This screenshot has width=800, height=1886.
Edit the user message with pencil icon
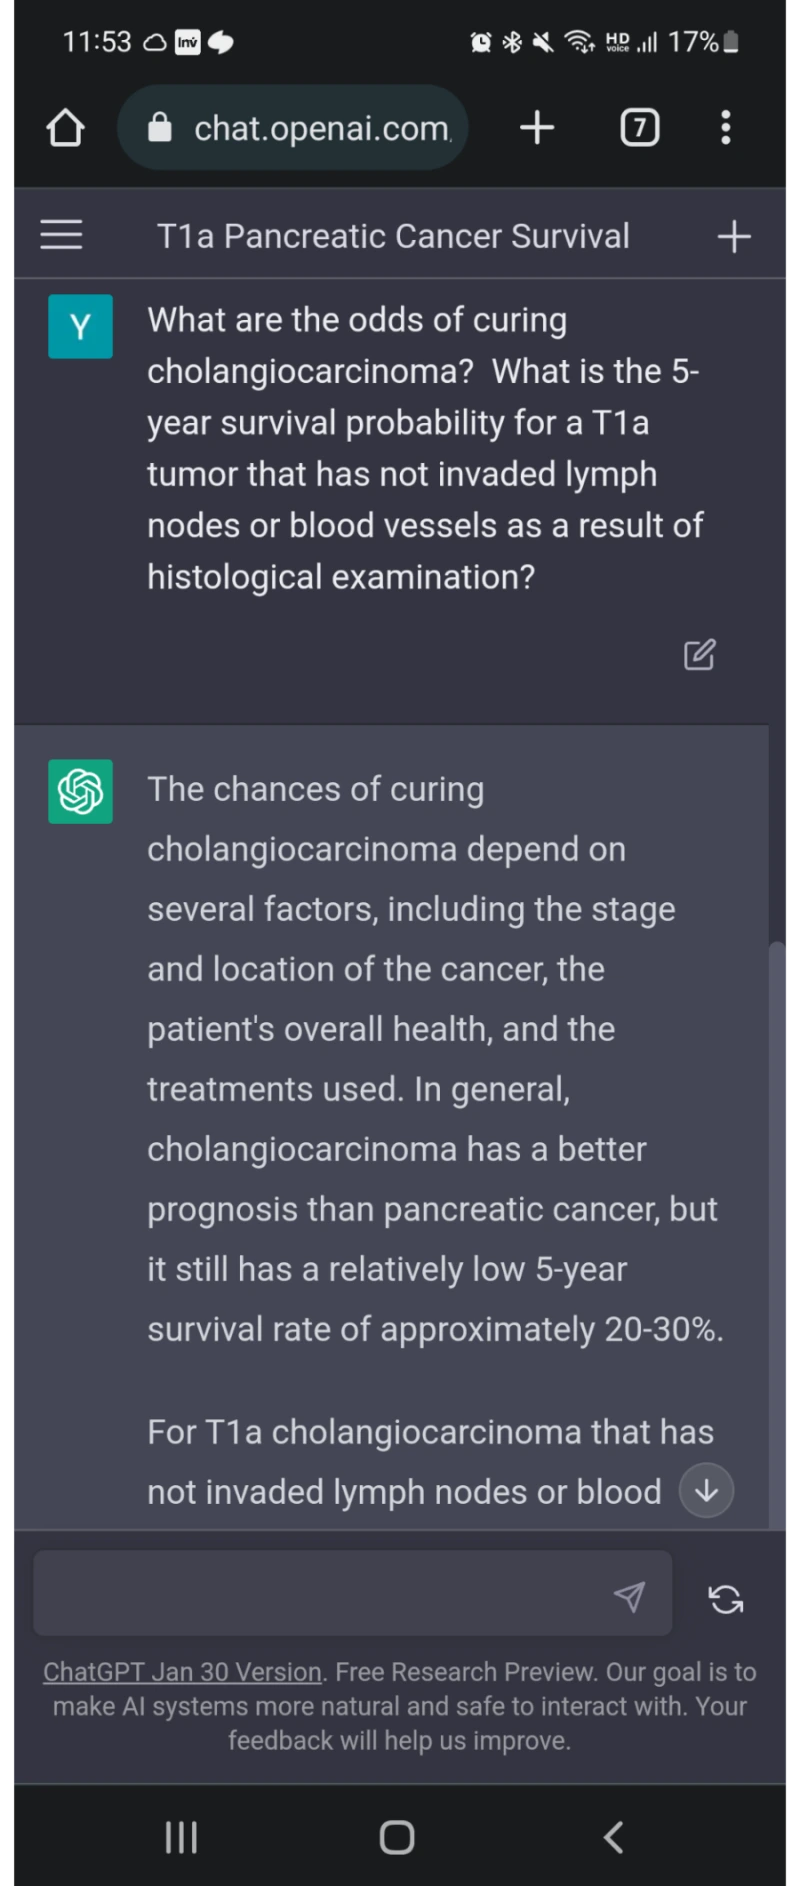tap(699, 655)
